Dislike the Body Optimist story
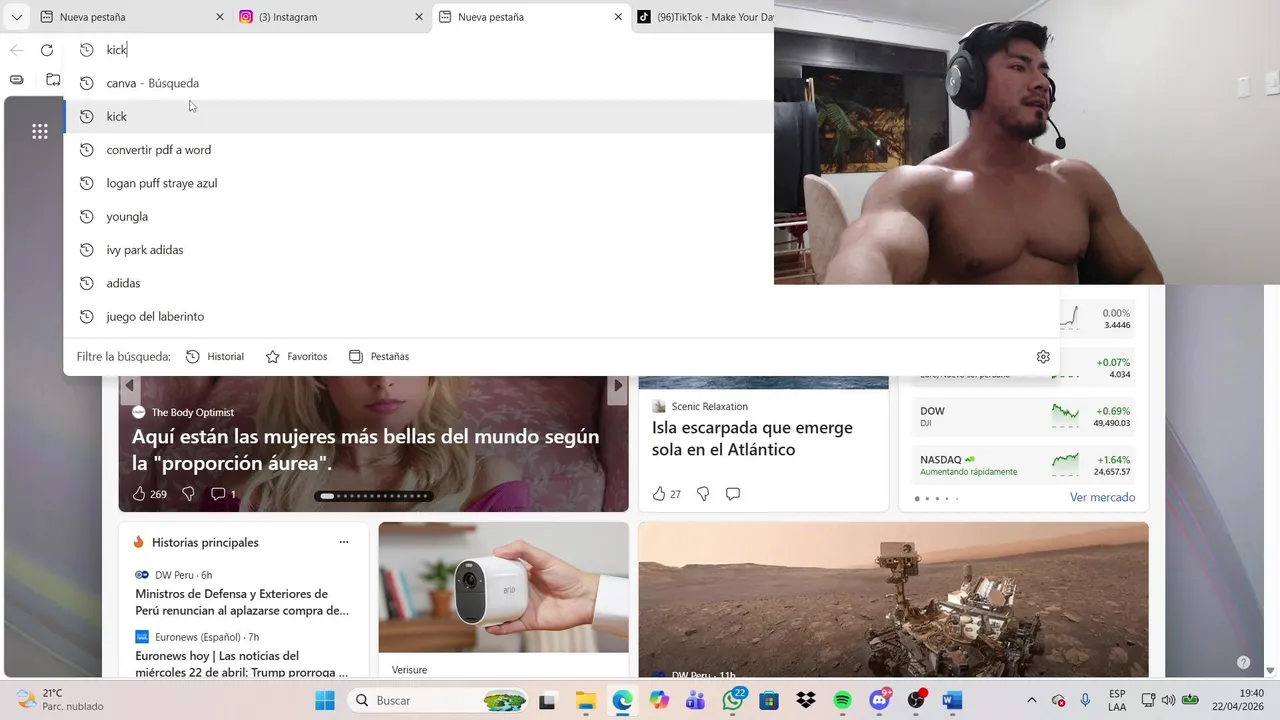1280x720 pixels. tap(188, 494)
